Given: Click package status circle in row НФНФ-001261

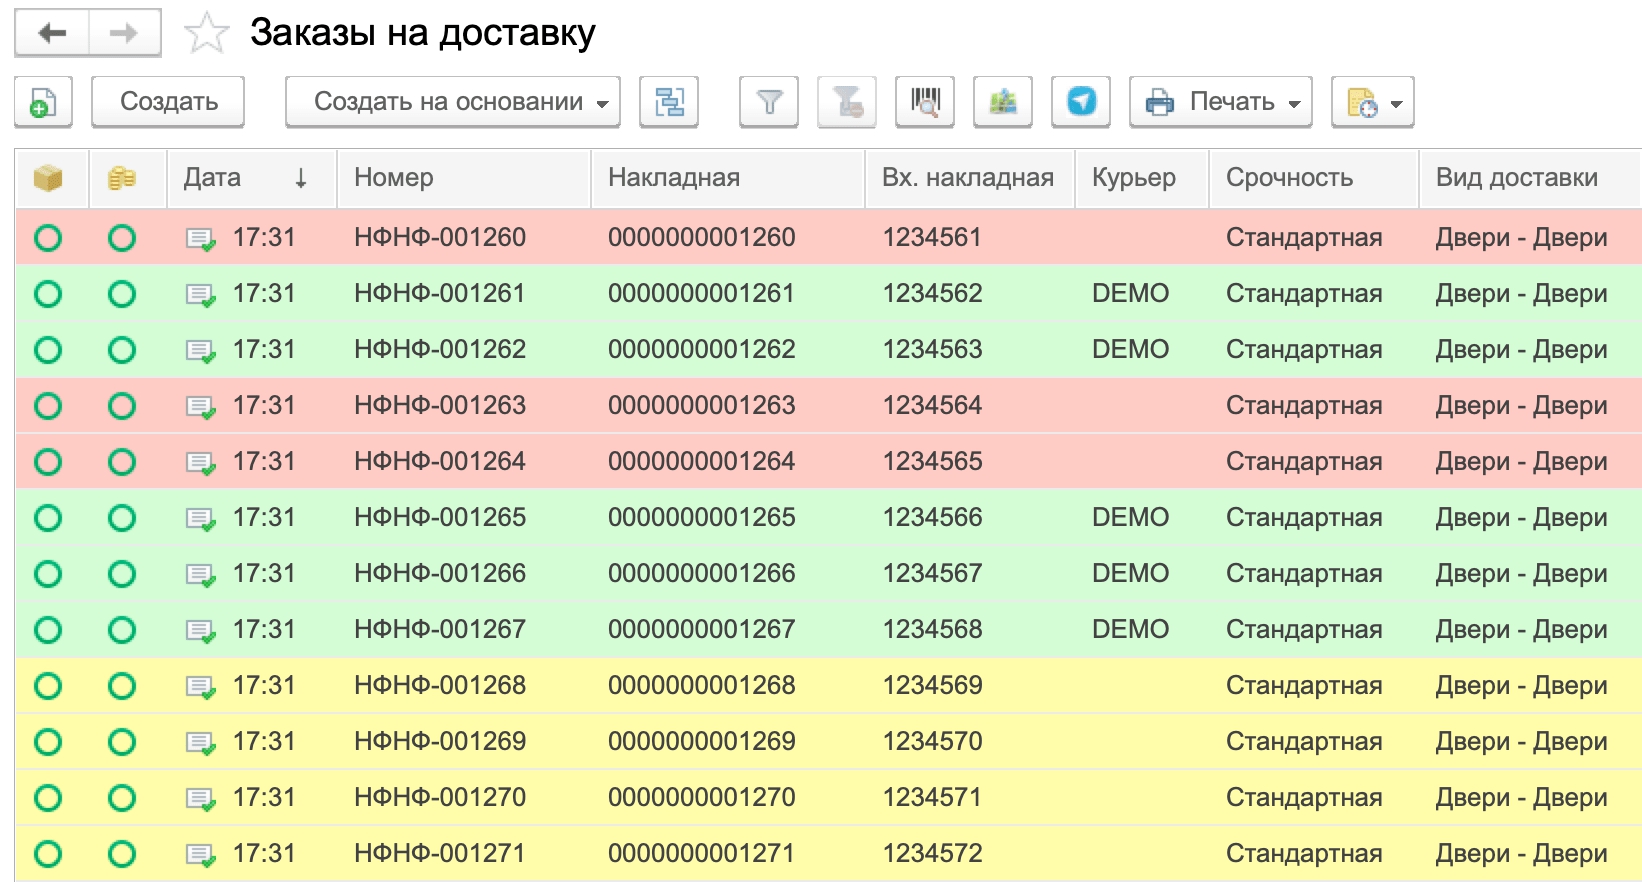Looking at the screenshot, I should 48,294.
